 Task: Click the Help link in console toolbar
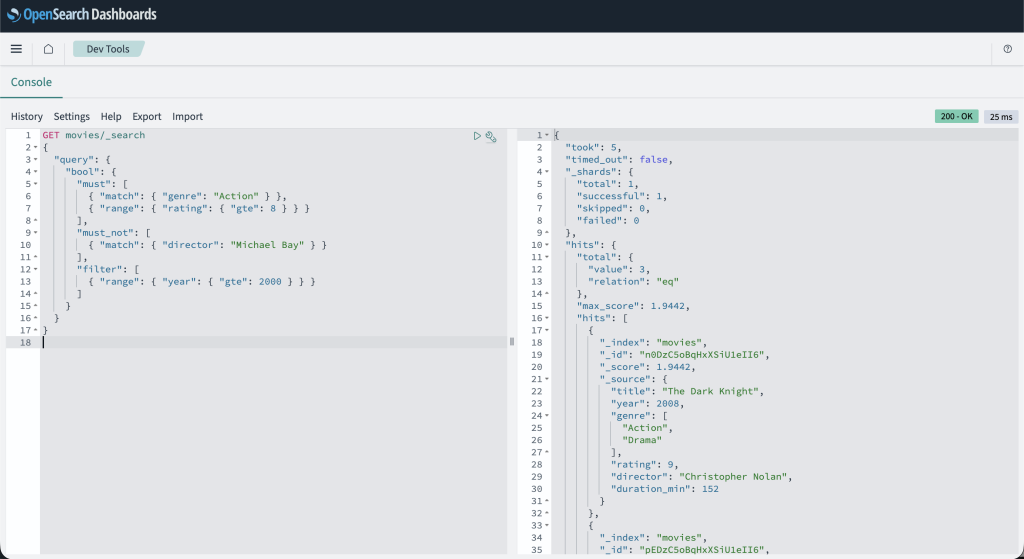pos(111,117)
